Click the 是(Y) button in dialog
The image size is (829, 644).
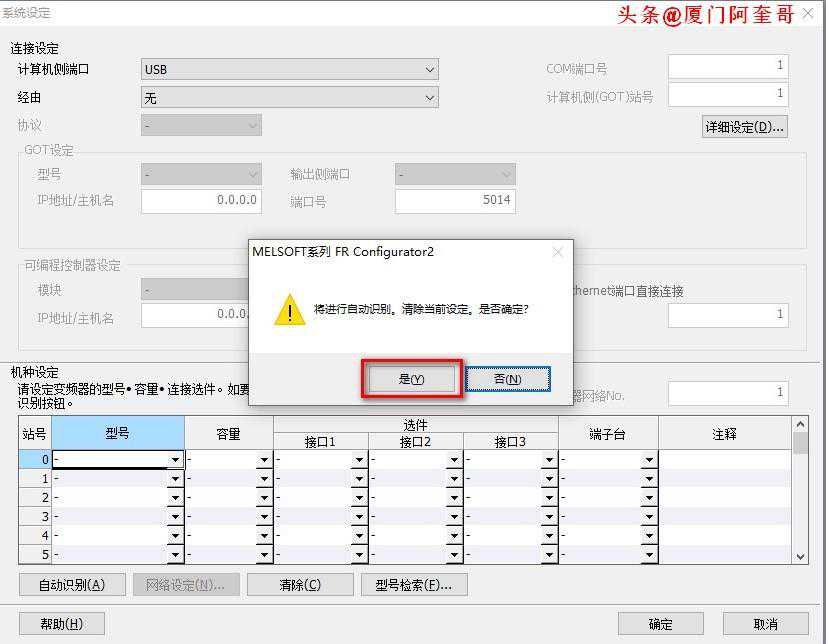(411, 379)
